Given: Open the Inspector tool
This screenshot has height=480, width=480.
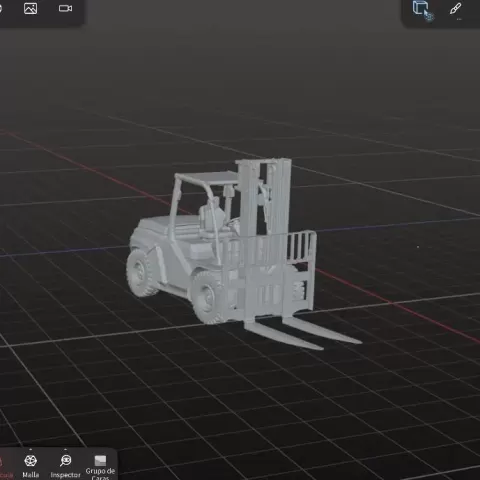Looking at the screenshot, I should coord(66,466).
